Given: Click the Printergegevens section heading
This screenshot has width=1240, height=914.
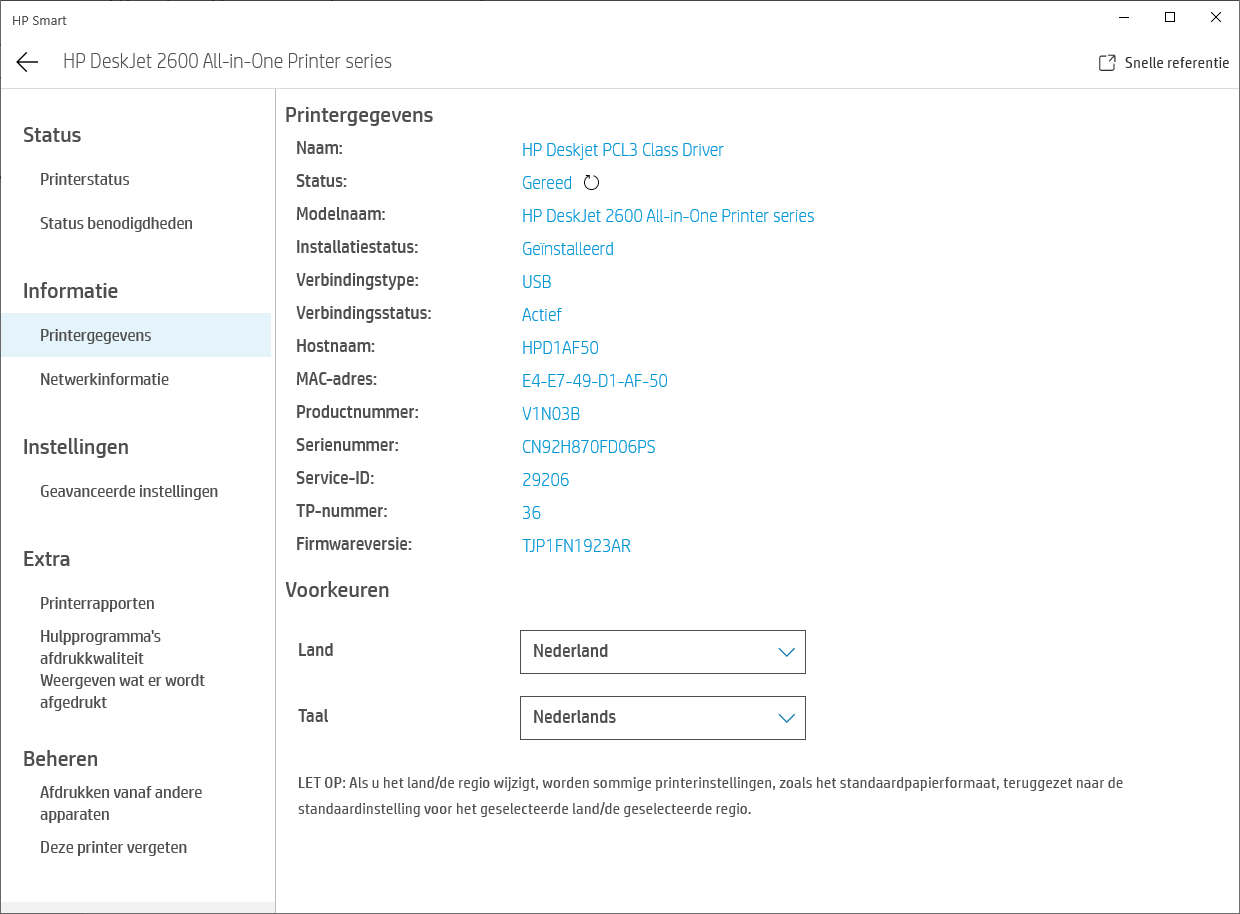Looking at the screenshot, I should coord(359,115).
